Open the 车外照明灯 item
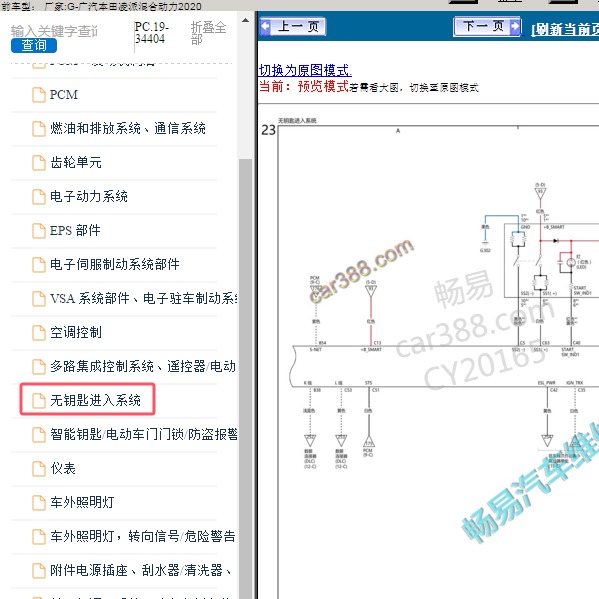 [83, 502]
